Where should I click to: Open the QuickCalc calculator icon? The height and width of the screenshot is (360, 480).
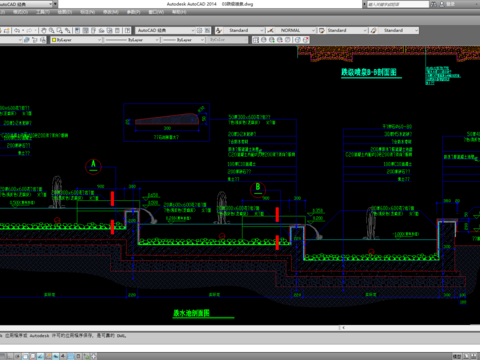[x=117, y=30]
